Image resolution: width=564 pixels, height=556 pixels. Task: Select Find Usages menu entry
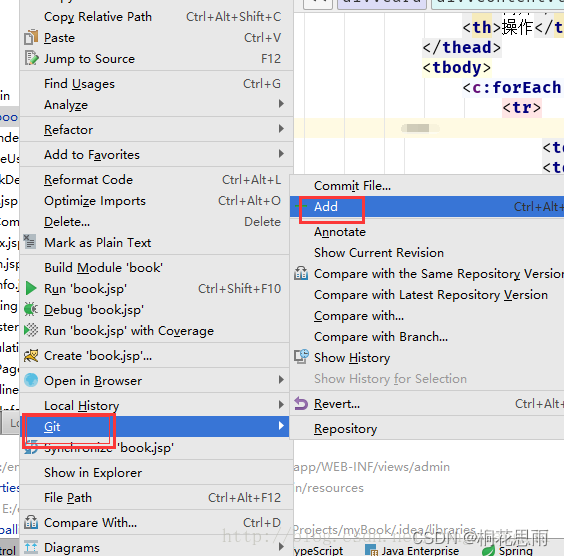pos(156,84)
